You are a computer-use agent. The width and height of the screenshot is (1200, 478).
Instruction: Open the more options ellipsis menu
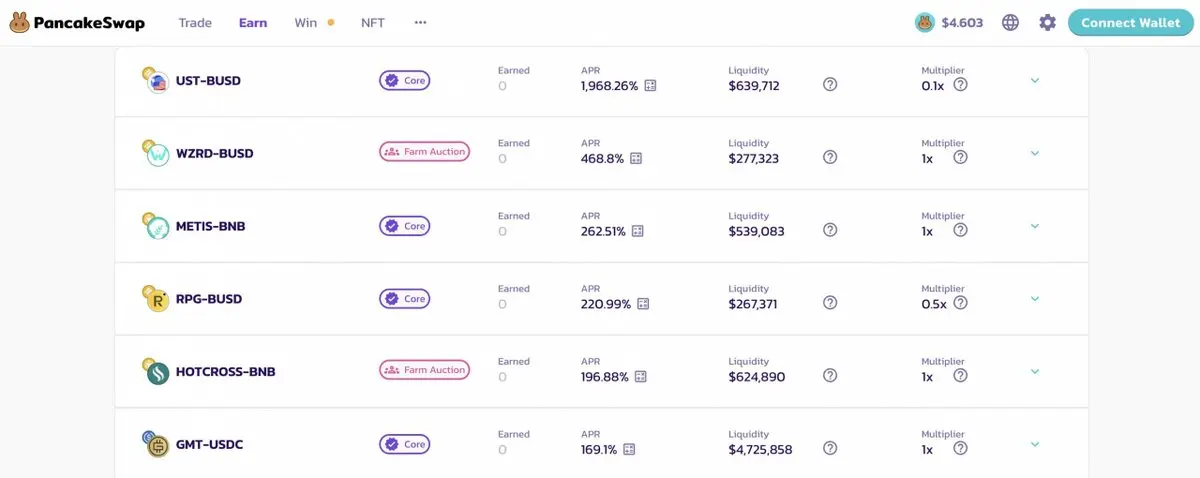point(420,22)
